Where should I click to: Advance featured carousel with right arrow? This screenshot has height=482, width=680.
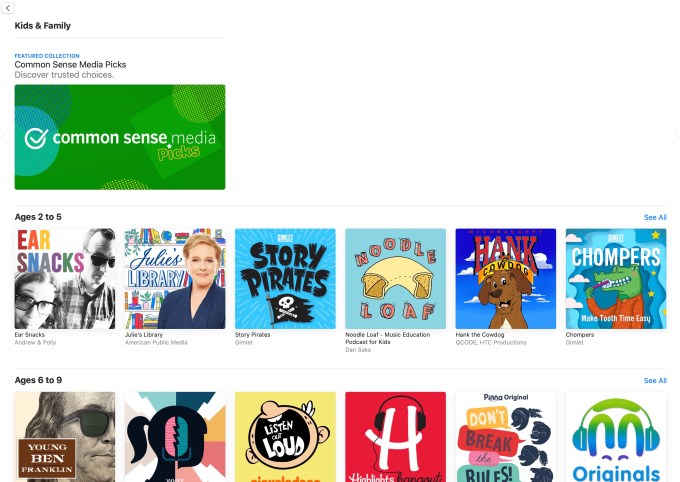pos(675,137)
